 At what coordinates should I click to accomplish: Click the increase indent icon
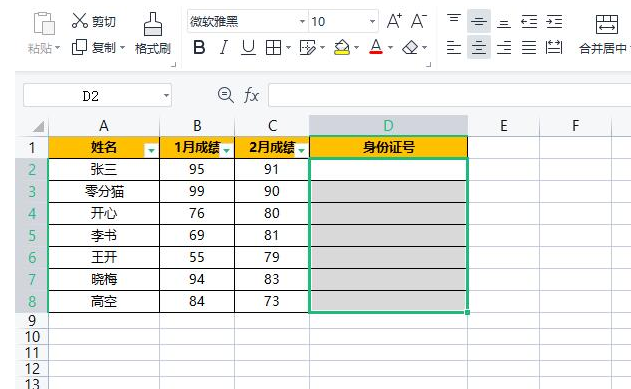coord(554,21)
